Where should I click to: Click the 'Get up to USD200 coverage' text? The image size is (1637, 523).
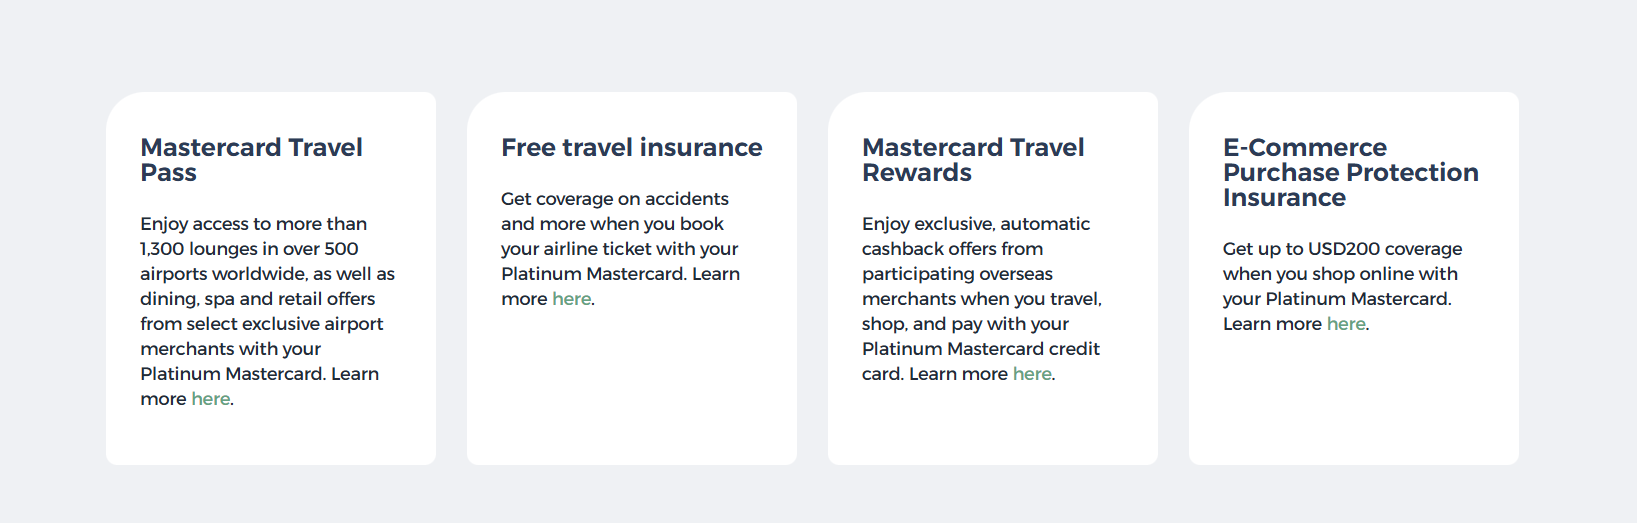tap(1342, 249)
